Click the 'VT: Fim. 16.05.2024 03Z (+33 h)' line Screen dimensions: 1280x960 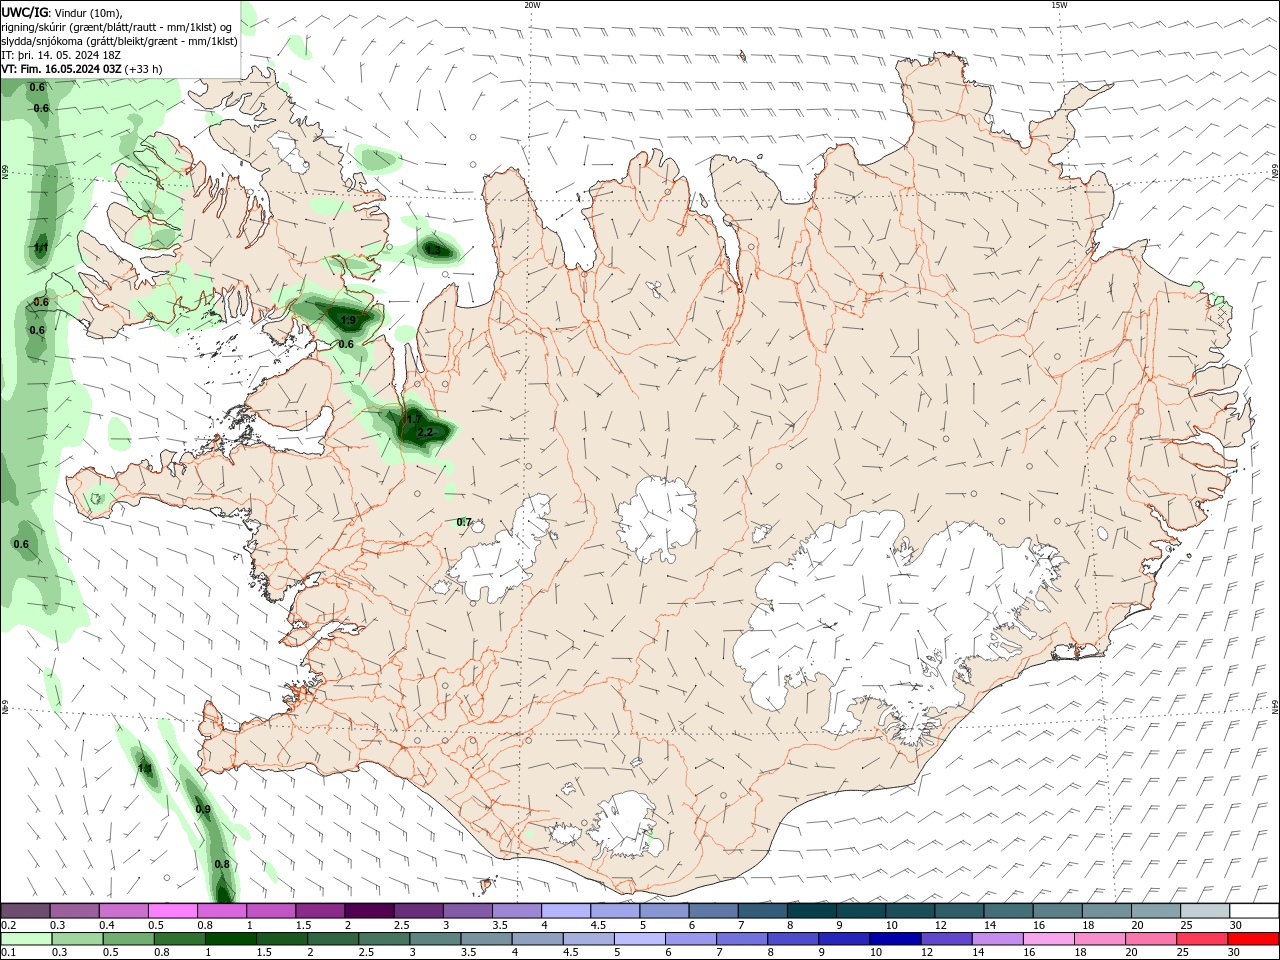point(82,69)
